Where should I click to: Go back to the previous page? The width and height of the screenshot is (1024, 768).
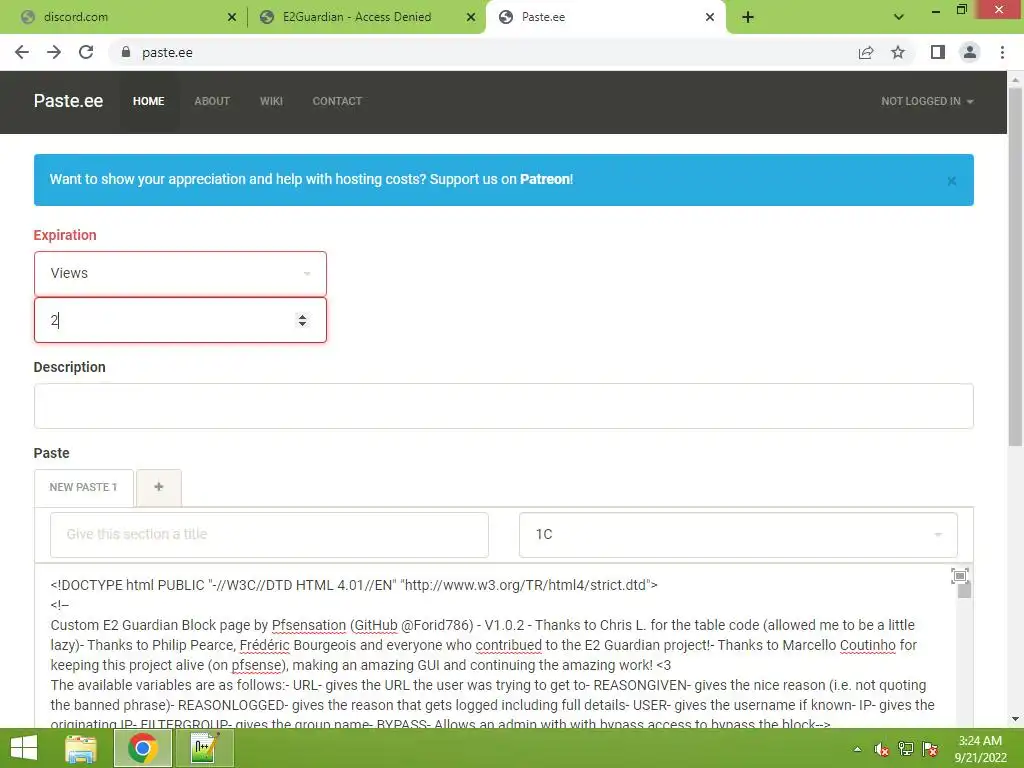[x=22, y=52]
